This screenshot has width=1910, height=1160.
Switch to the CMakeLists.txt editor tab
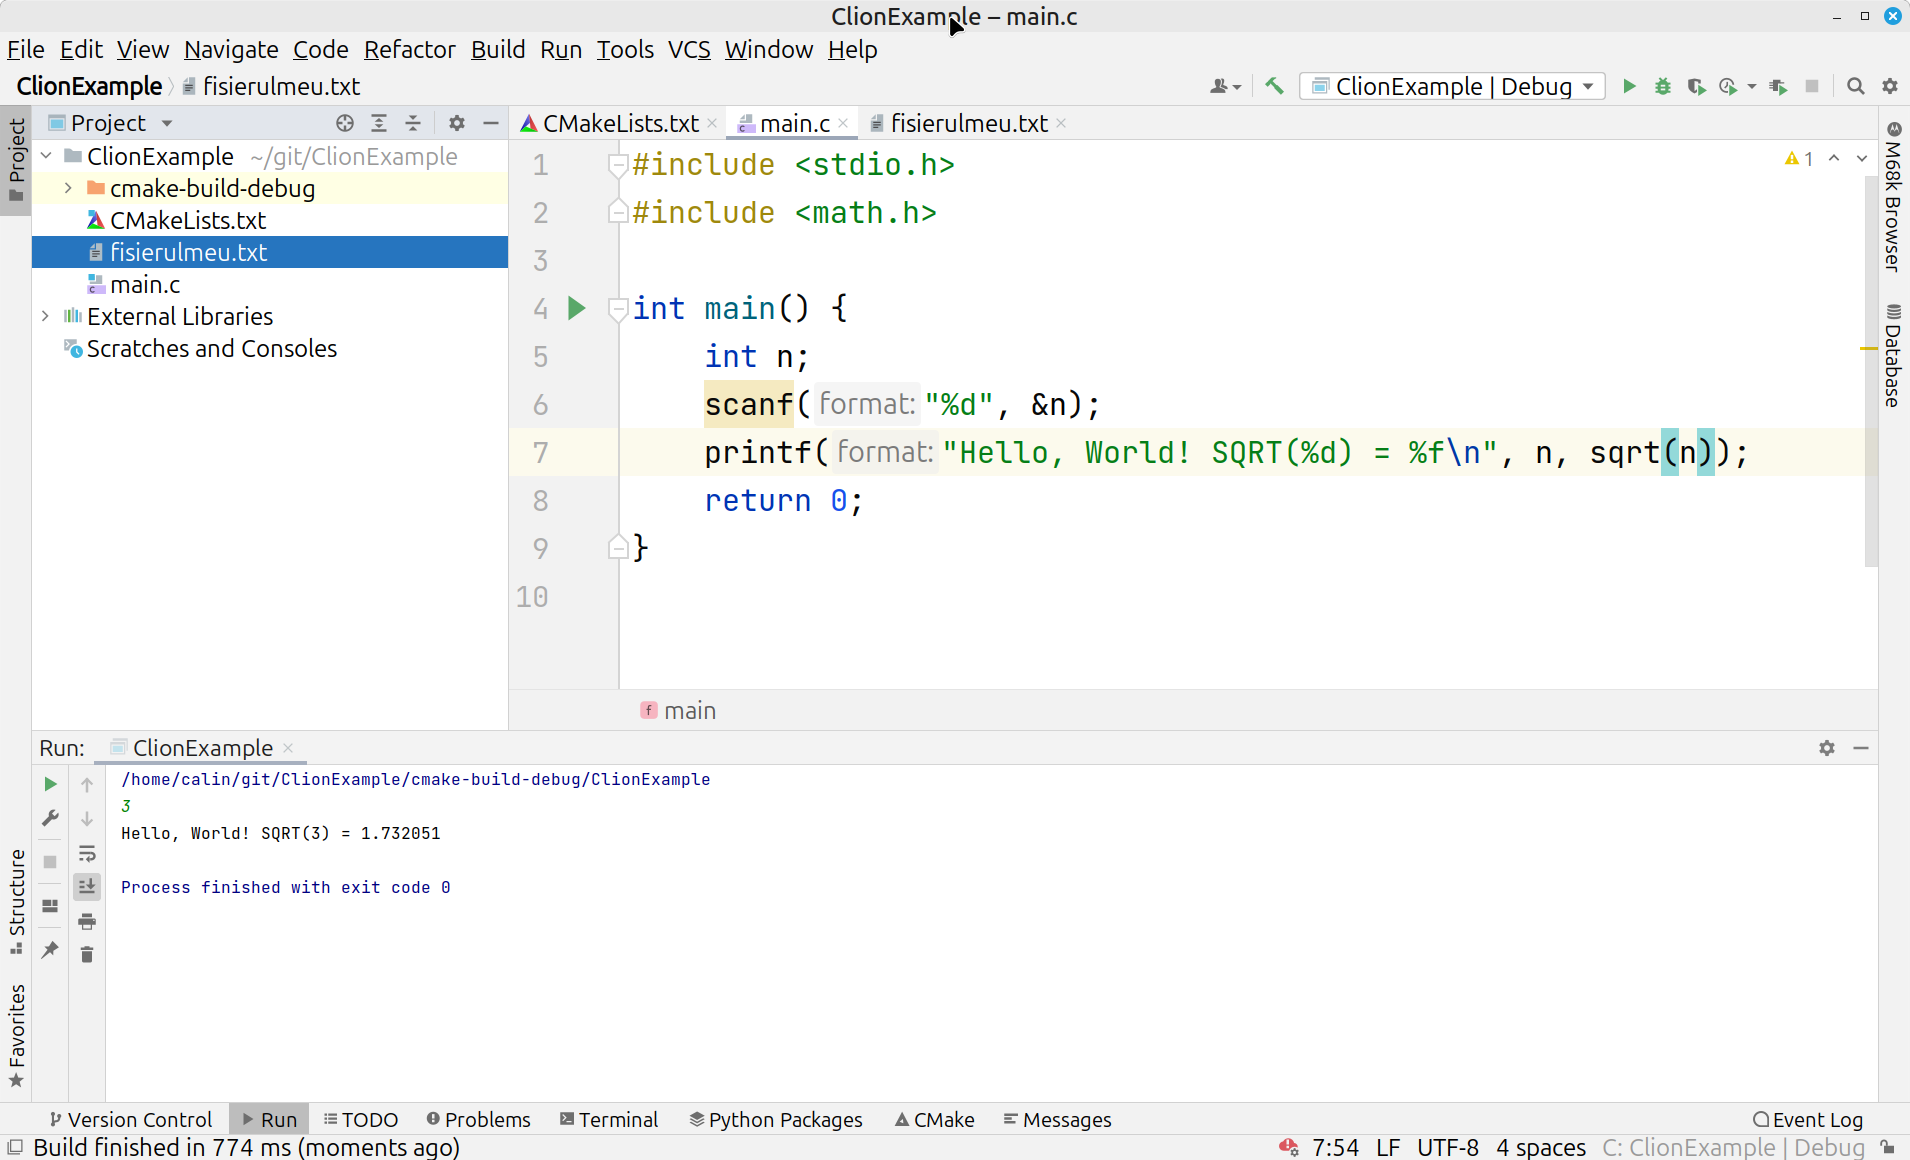620,123
